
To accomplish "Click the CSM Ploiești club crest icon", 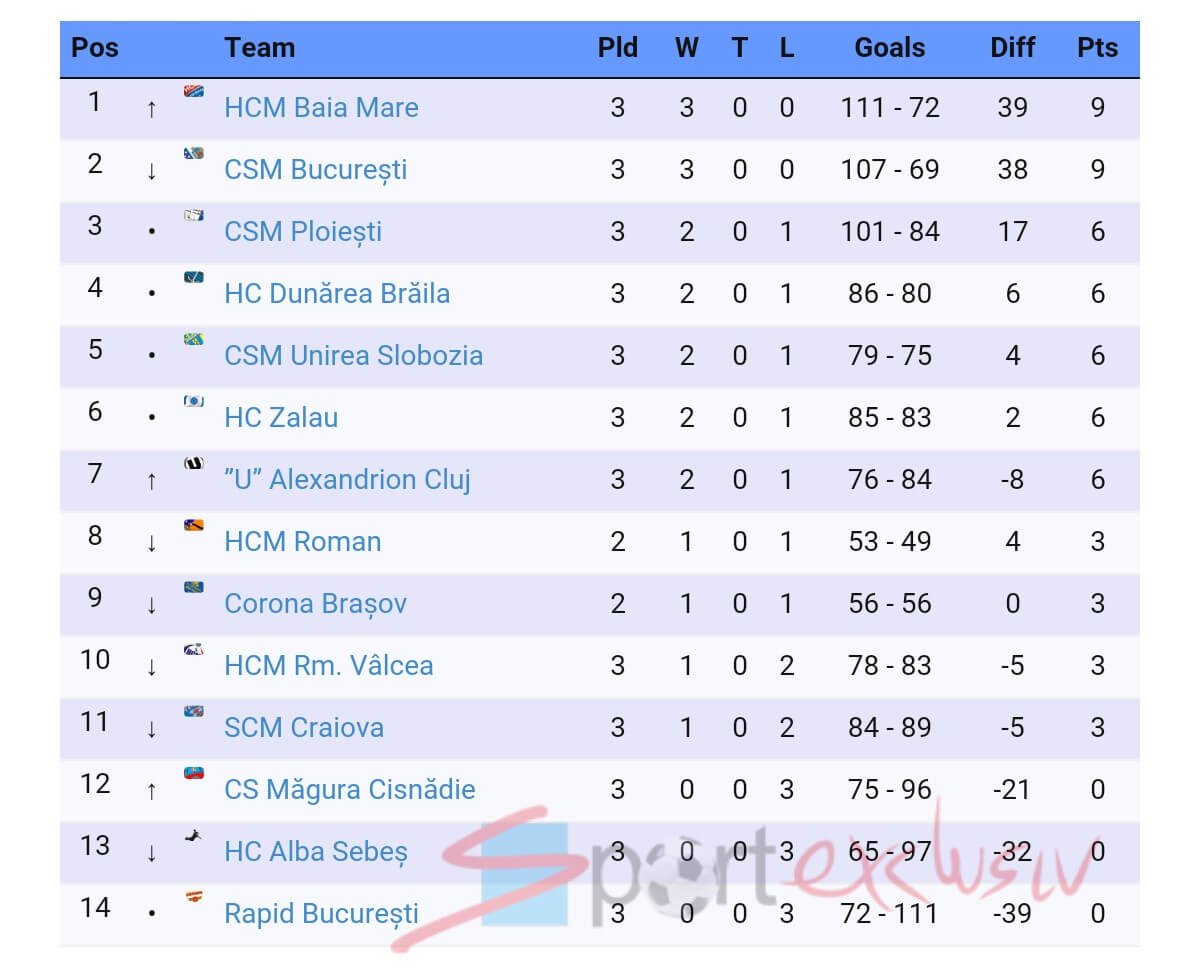I will pos(194,216).
